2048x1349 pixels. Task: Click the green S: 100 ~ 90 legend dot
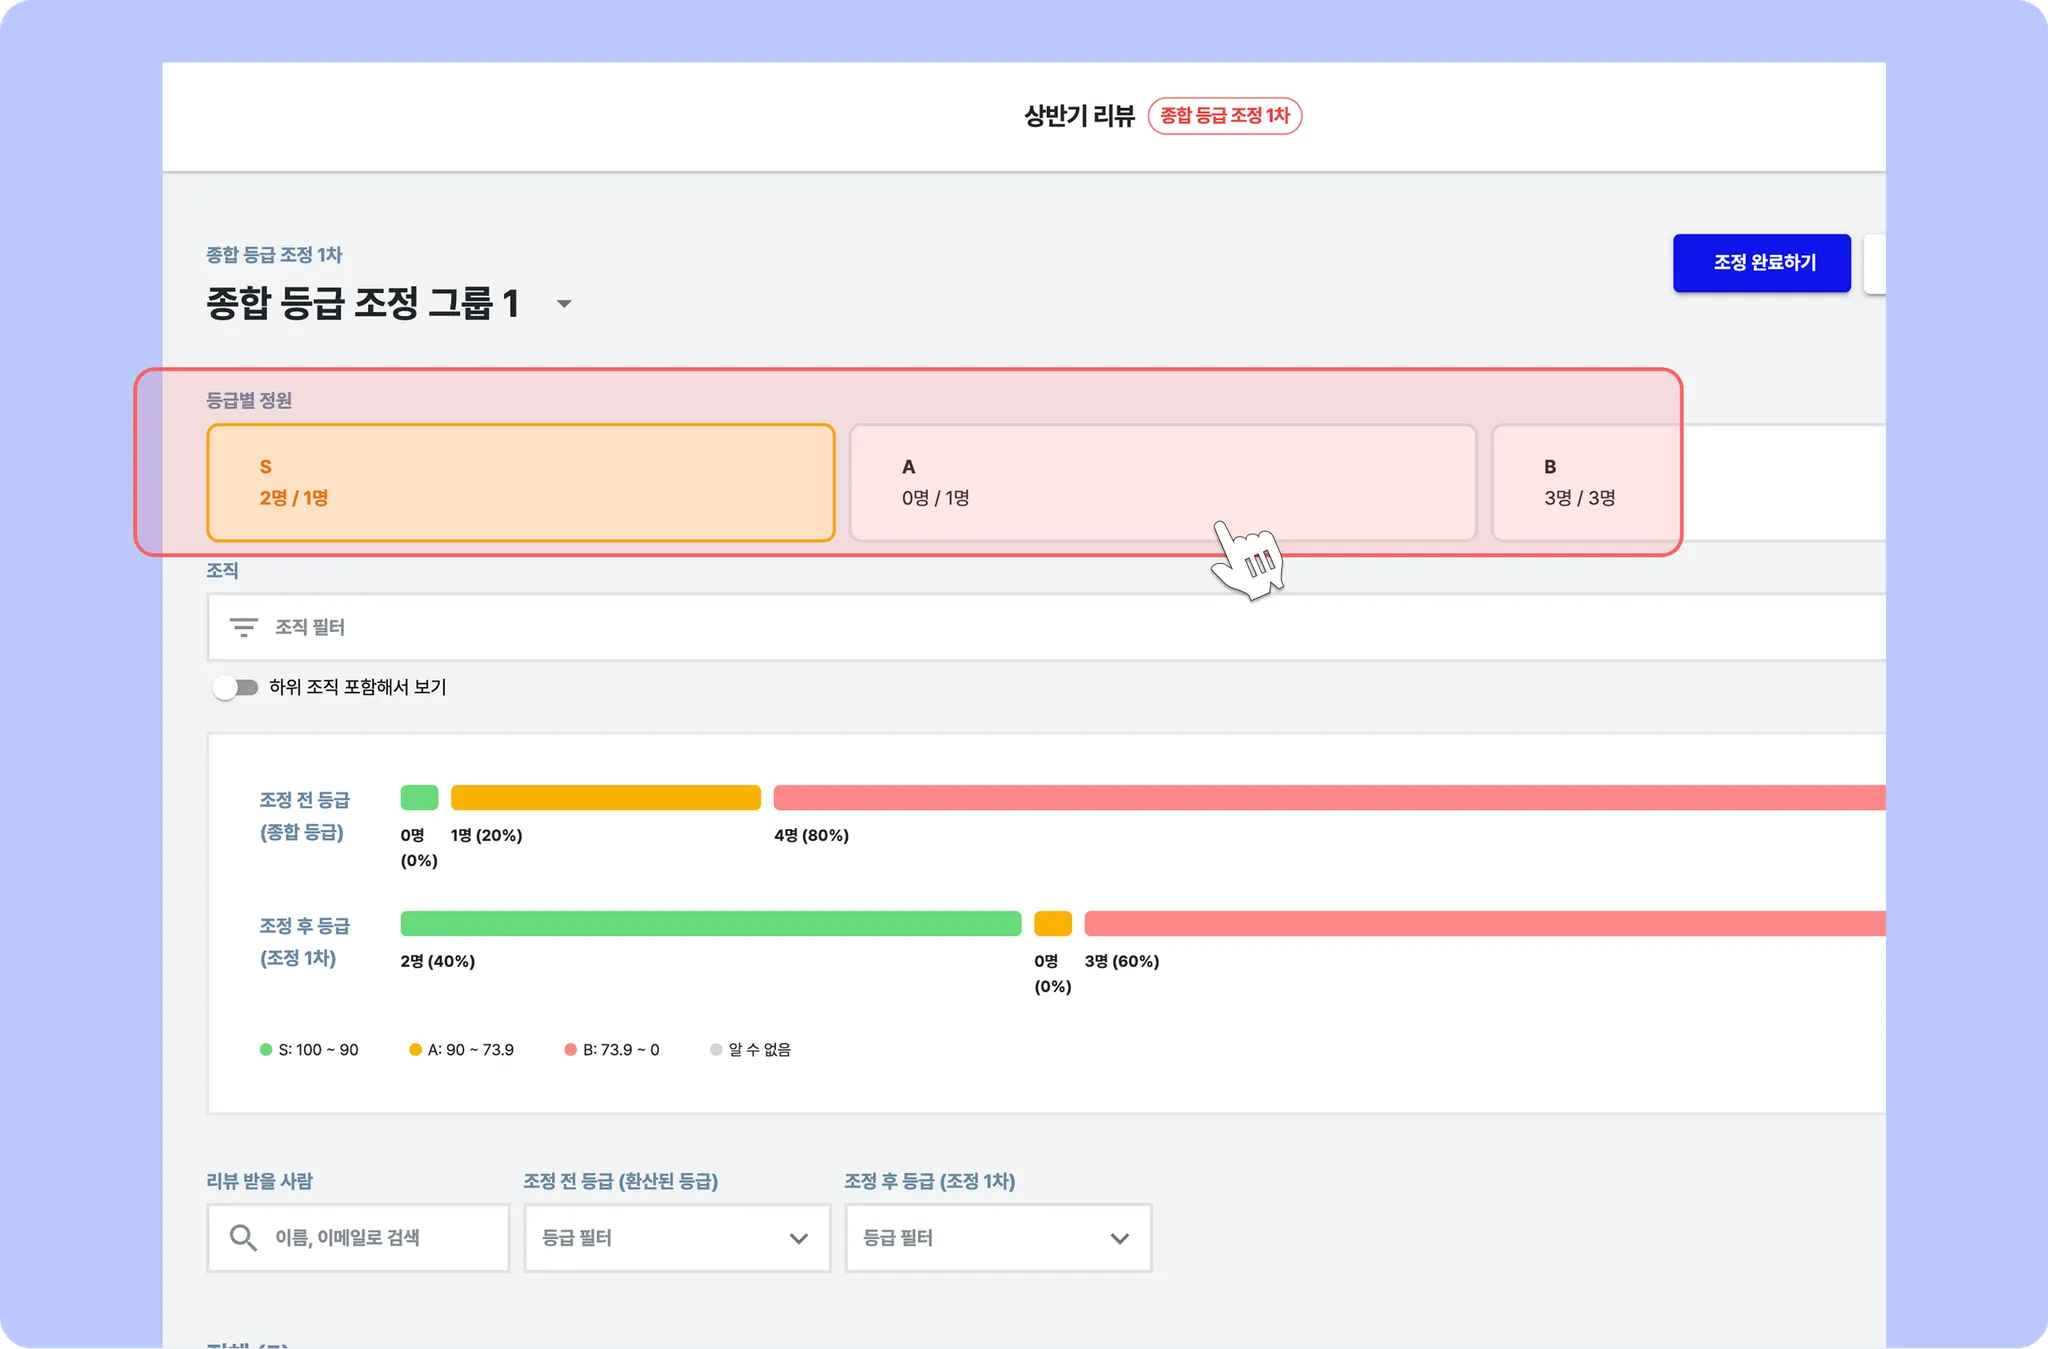point(266,1050)
